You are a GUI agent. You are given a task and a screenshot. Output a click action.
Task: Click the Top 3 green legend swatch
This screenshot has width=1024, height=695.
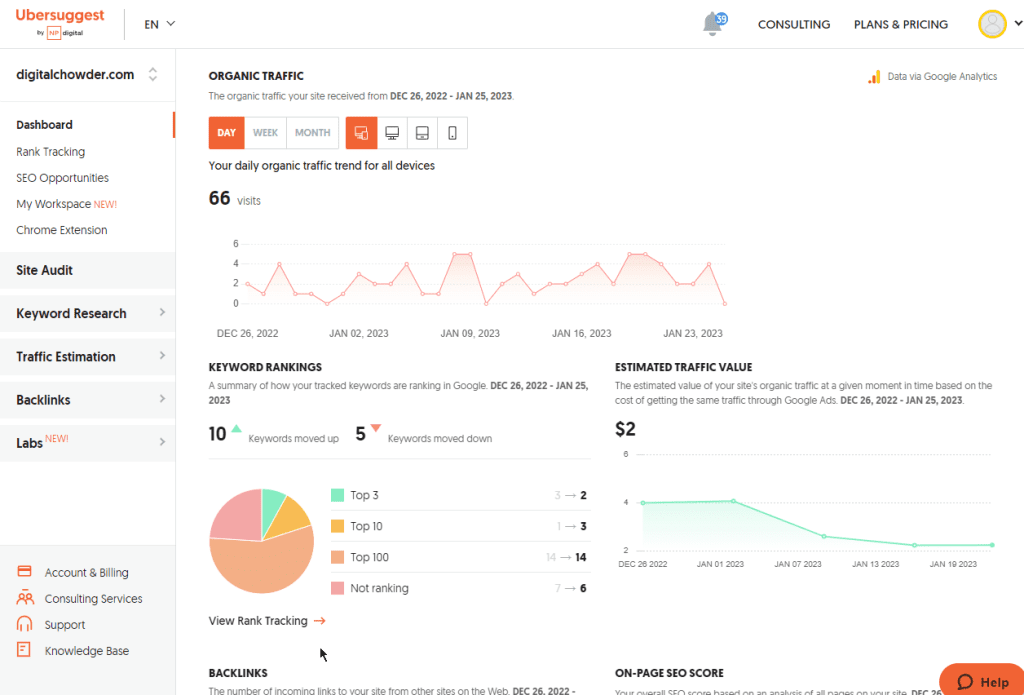pos(338,495)
